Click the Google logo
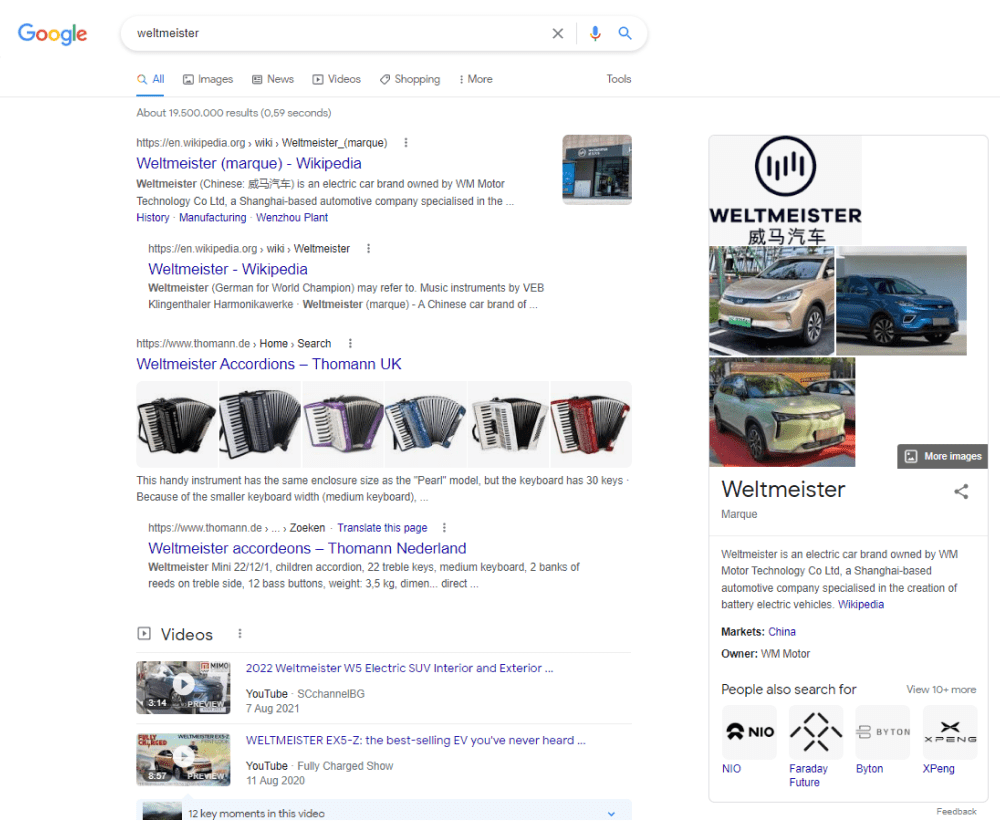 point(53,34)
